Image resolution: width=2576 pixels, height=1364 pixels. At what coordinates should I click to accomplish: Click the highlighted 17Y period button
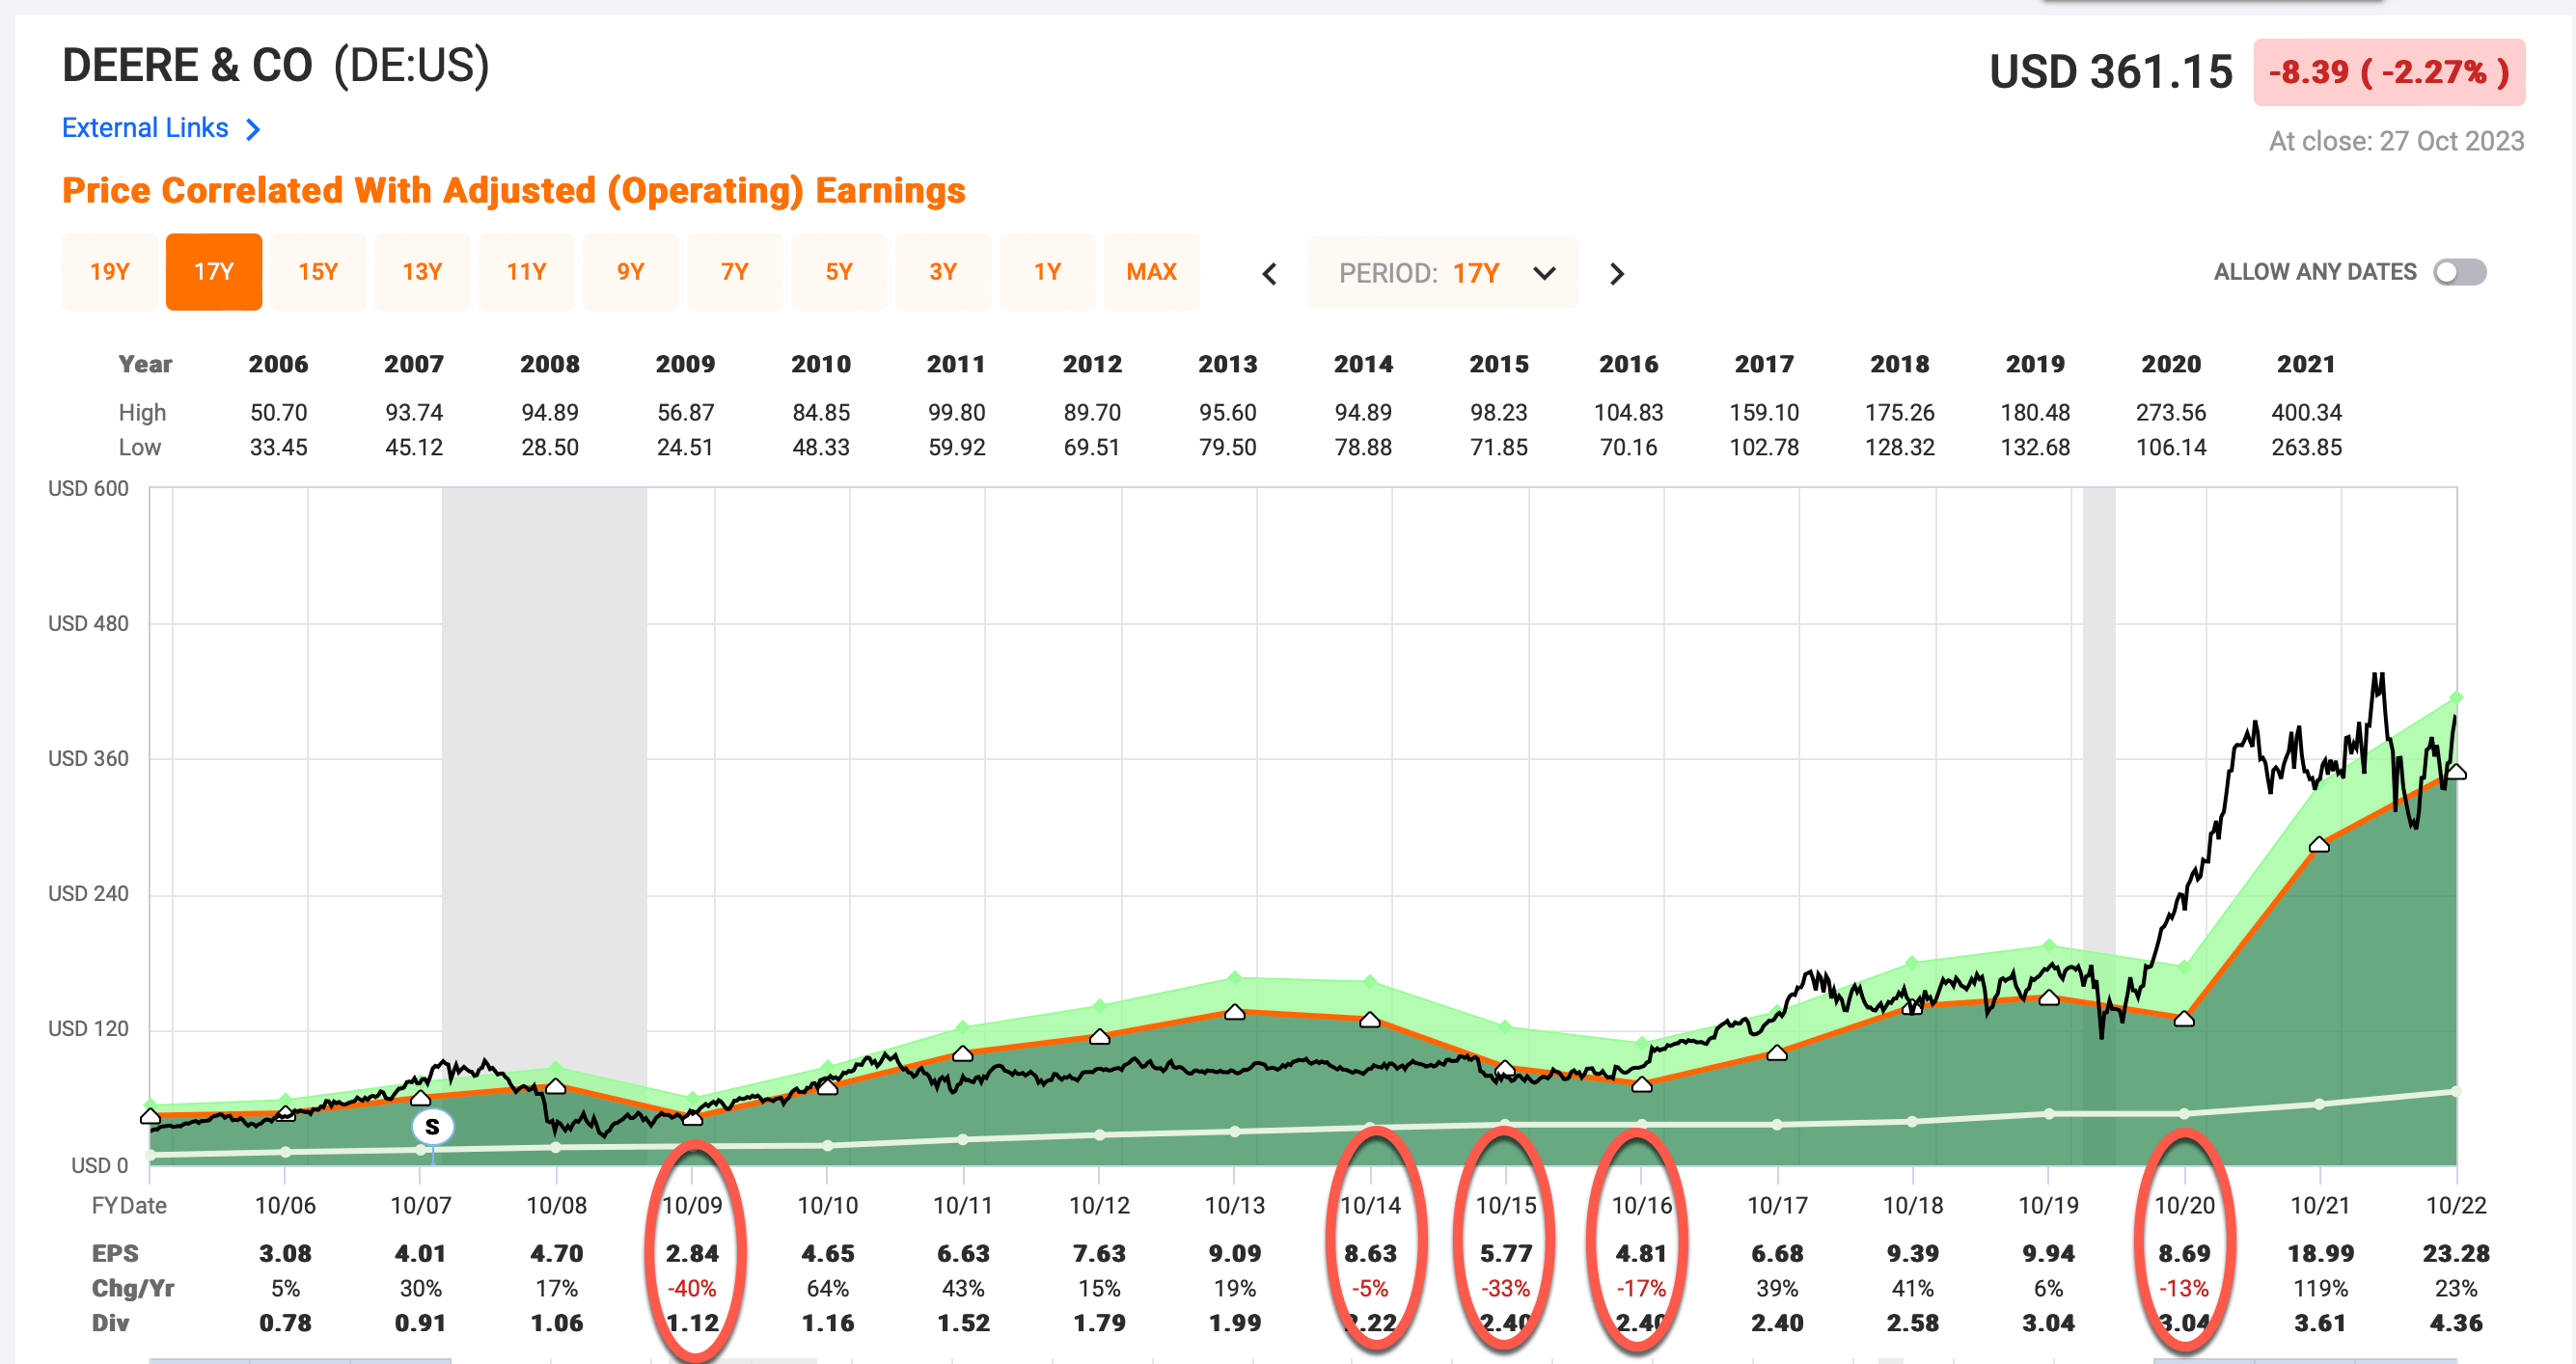213,271
